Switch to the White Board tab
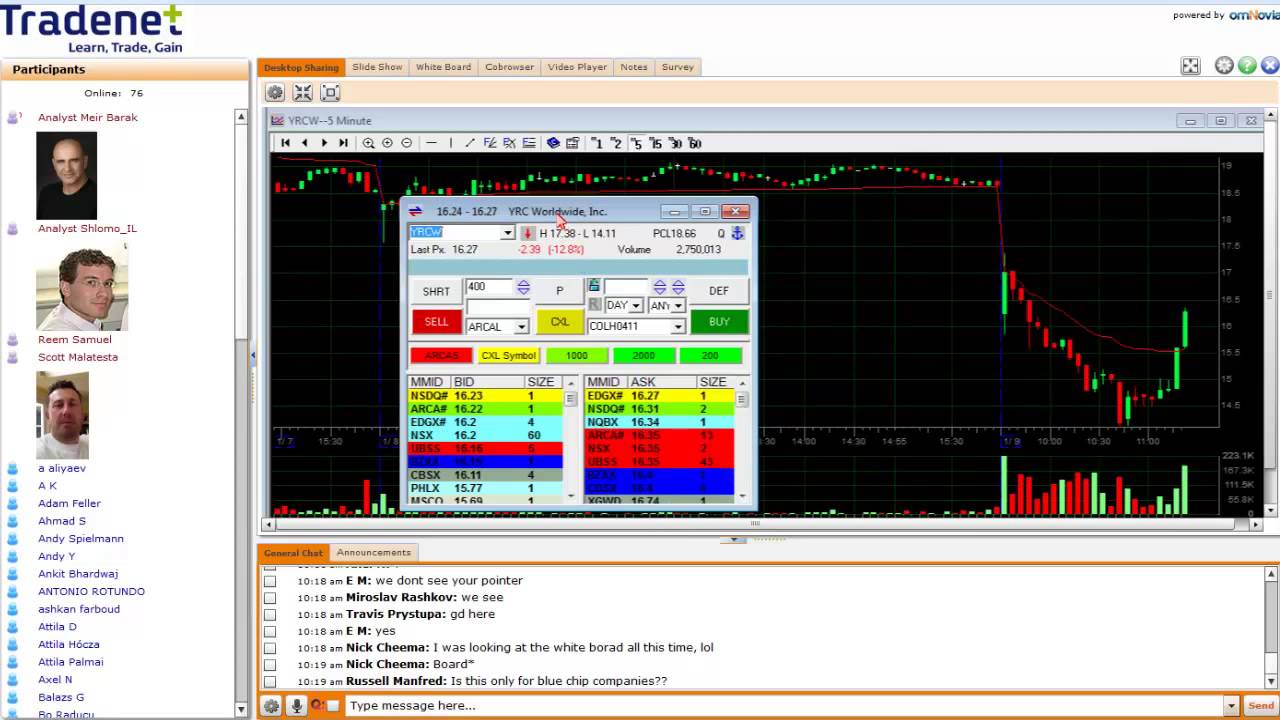 (443, 67)
